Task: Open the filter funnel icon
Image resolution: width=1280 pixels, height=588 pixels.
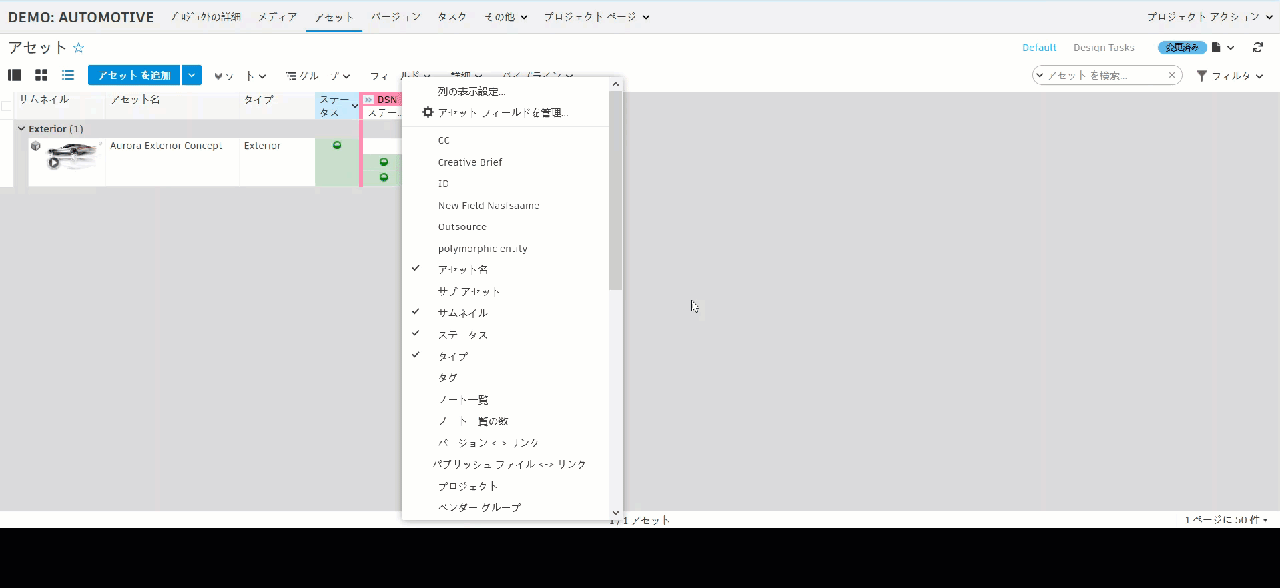Action: pos(1201,75)
